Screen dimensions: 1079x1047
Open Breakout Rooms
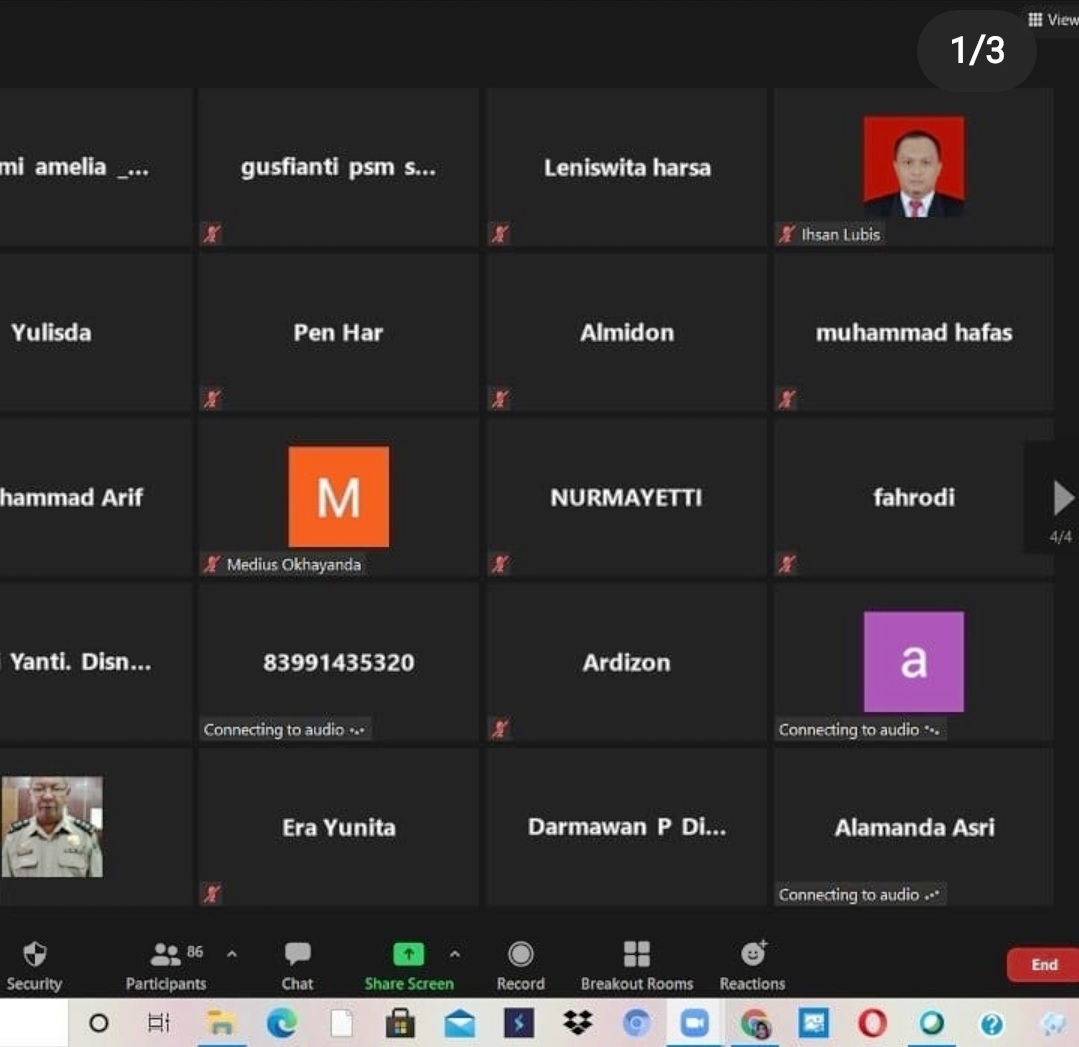(636, 965)
